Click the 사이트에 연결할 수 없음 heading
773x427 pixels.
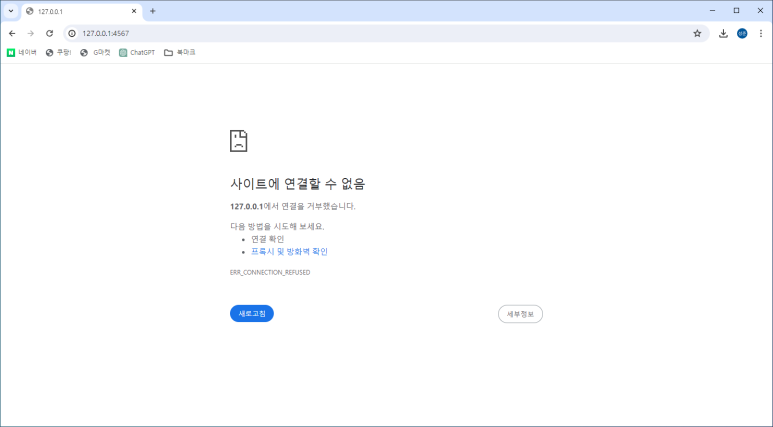[298, 184]
